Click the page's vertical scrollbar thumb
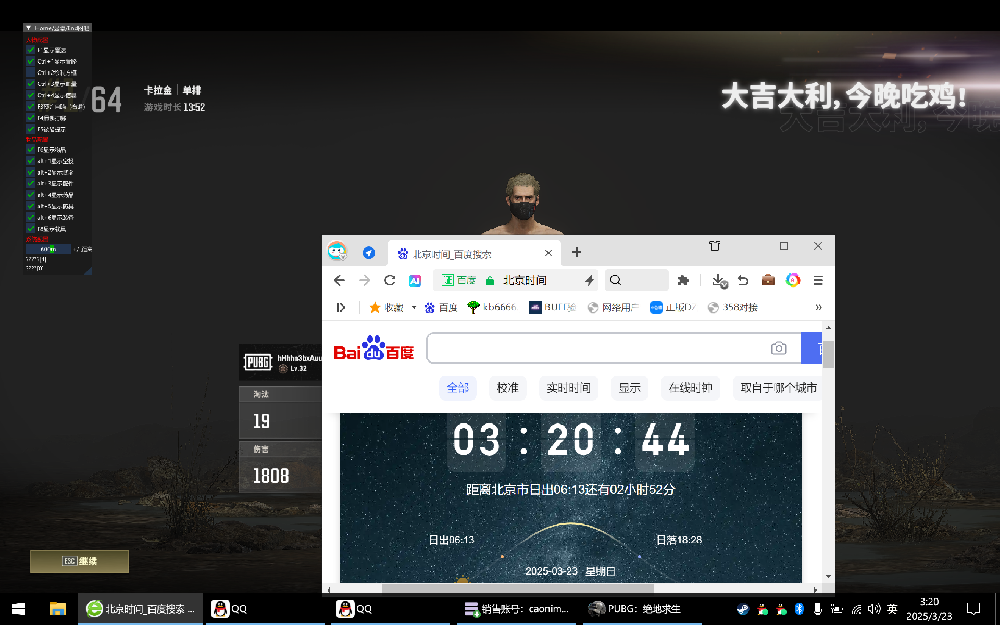This screenshot has height=625, width=1000. pyautogui.click(x=828, y=355)
